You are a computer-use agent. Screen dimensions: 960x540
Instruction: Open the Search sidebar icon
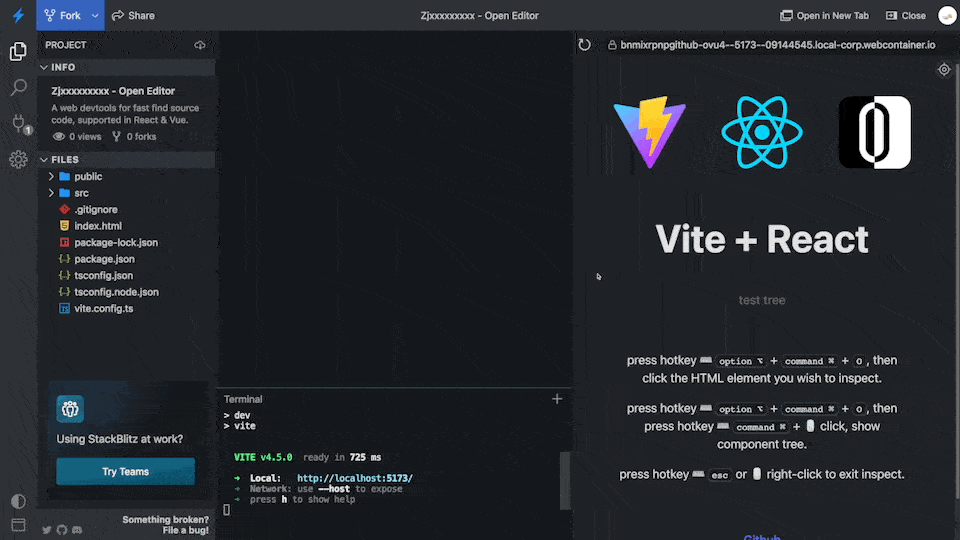(18, 87)
